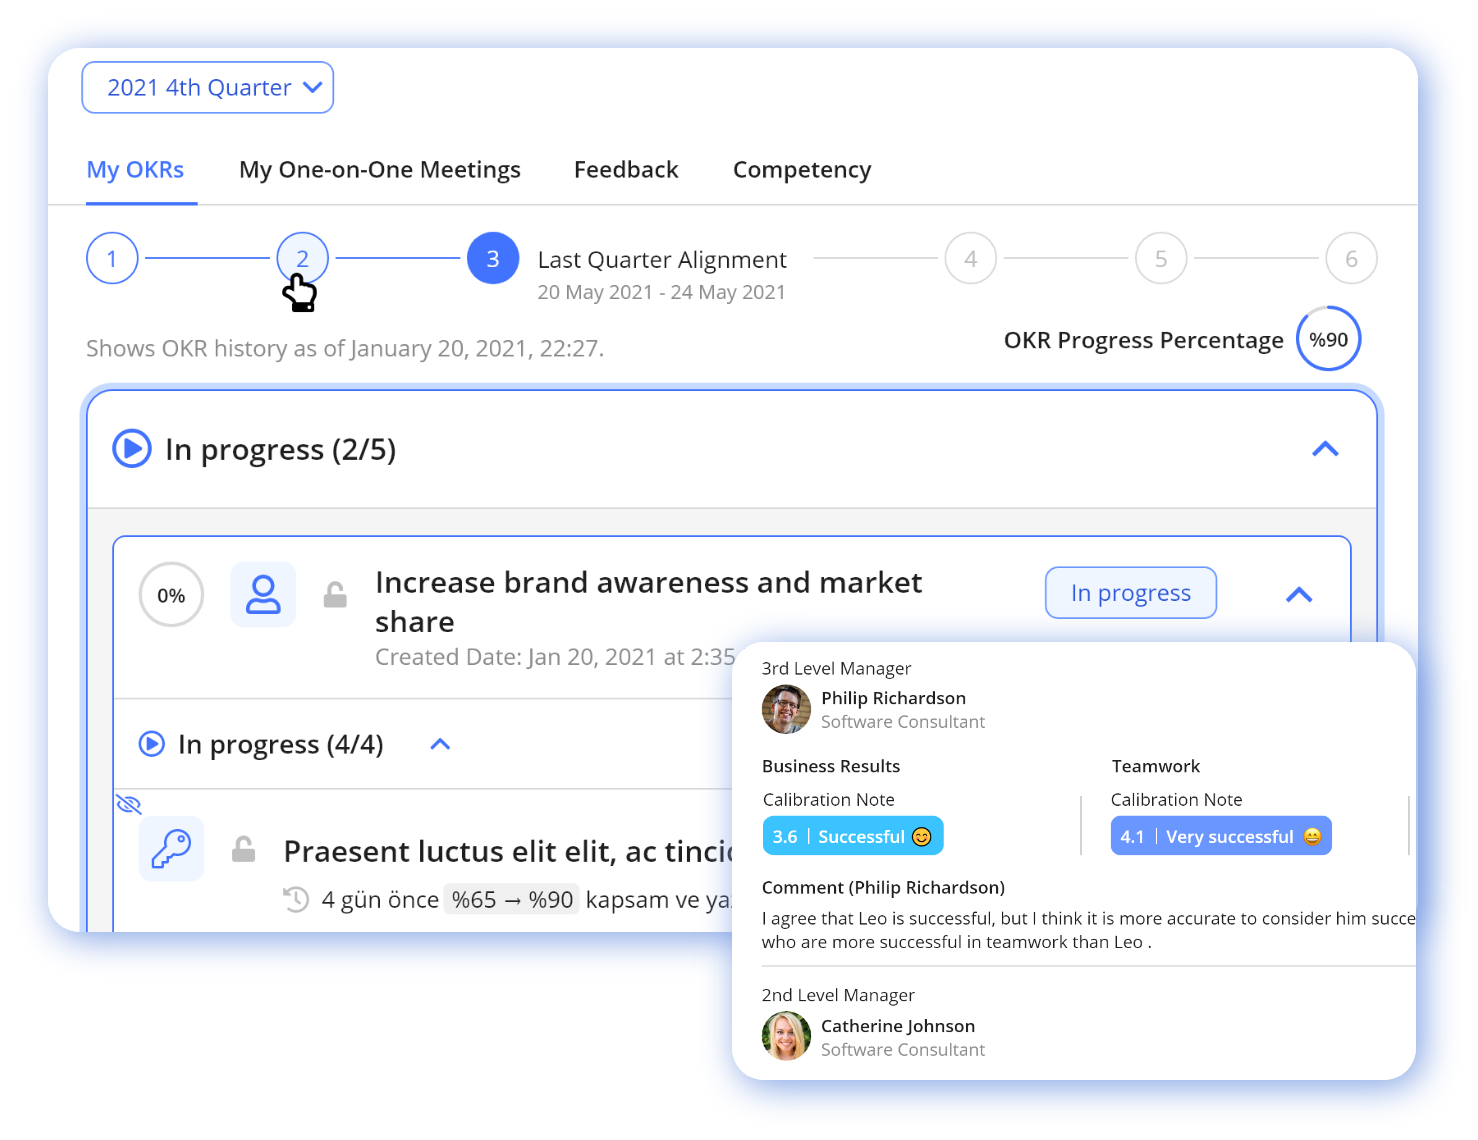Viewport: 1478px width, 1140px height.
Task: Click the 20 May 2021 - 24 May 2021 date range
Action: [661, 292]
